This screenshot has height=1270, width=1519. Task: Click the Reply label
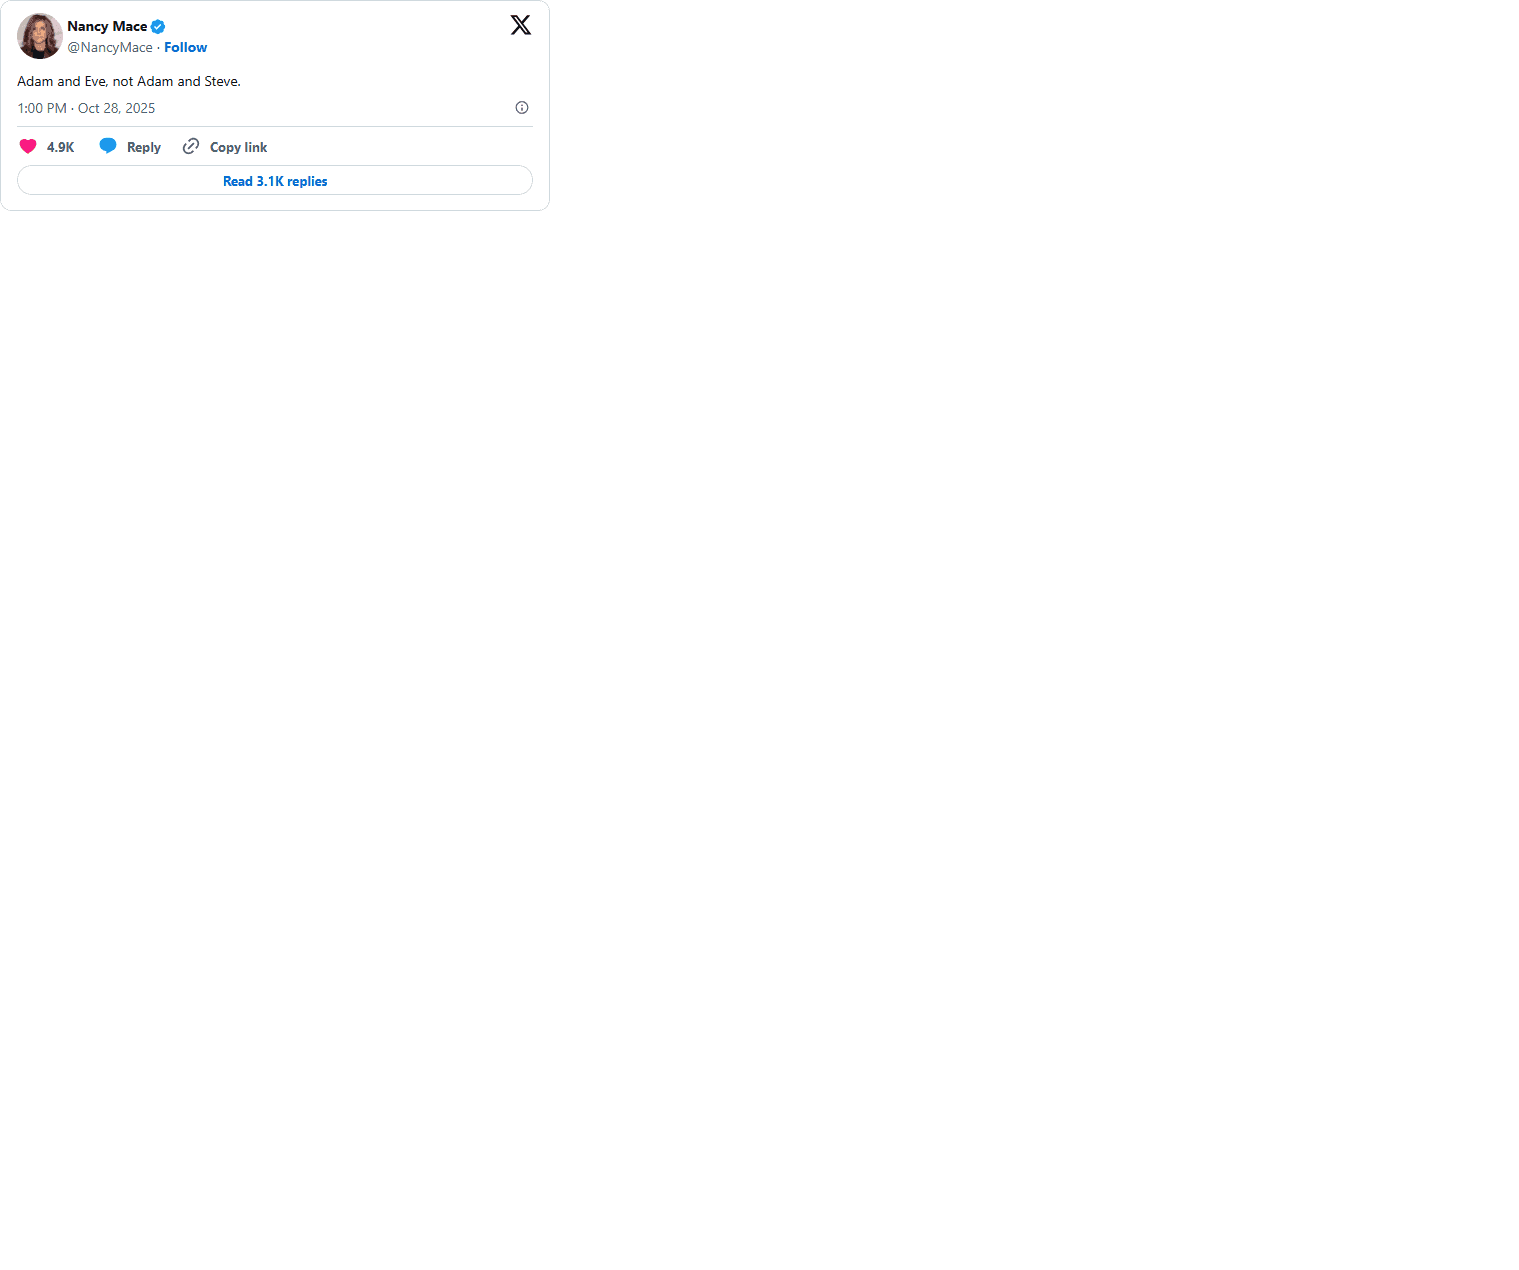click(x=144, y=147)
